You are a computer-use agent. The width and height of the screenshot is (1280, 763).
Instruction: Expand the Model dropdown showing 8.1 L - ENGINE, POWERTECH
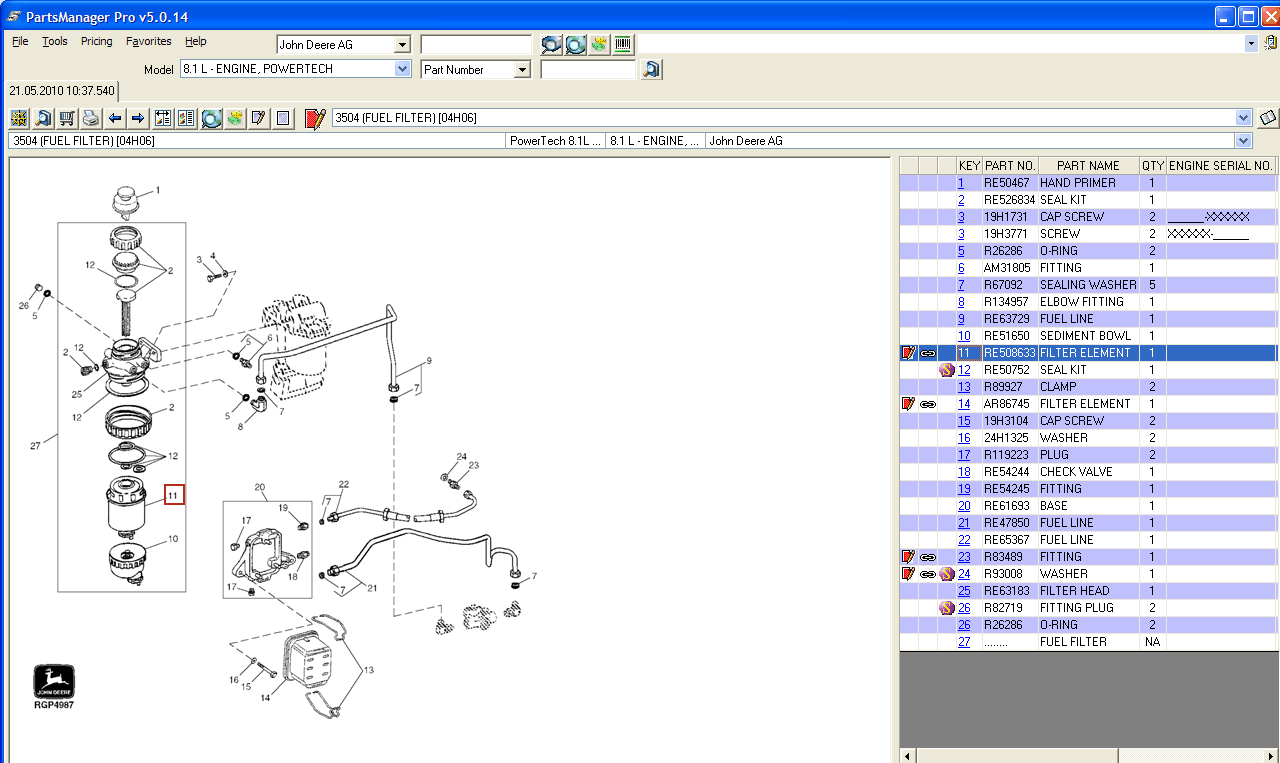[x=403, y=69]
